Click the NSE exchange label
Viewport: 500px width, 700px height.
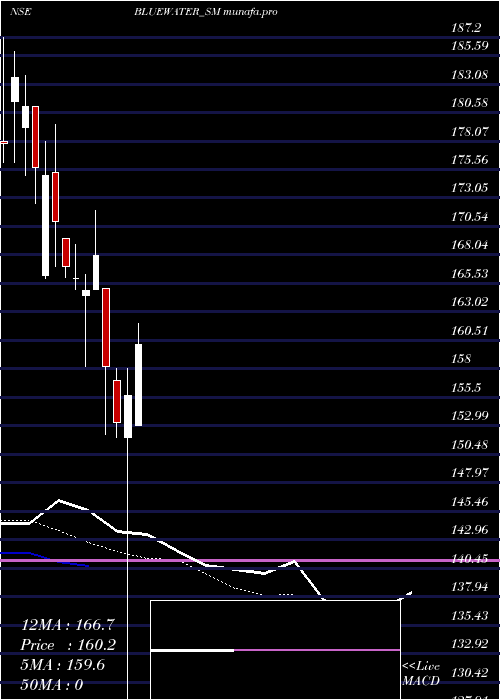[21, 12]
